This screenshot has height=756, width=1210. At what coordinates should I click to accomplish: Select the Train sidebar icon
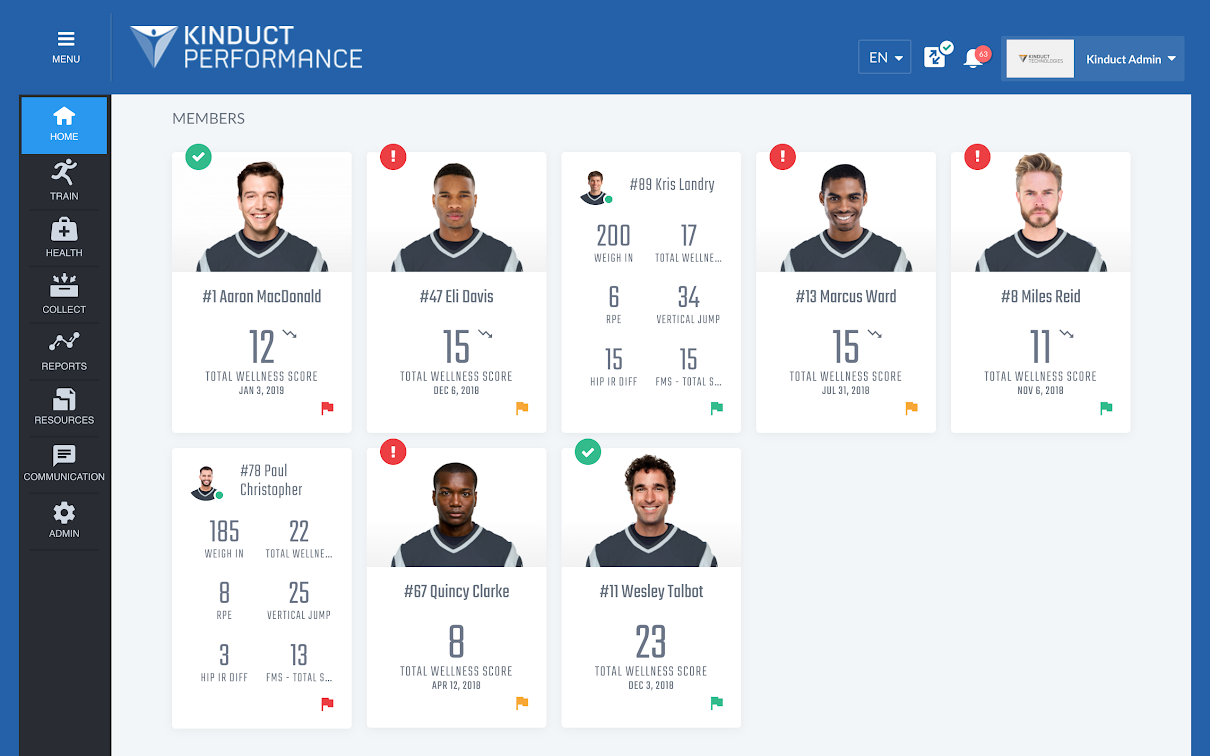[x=63, y=181]
